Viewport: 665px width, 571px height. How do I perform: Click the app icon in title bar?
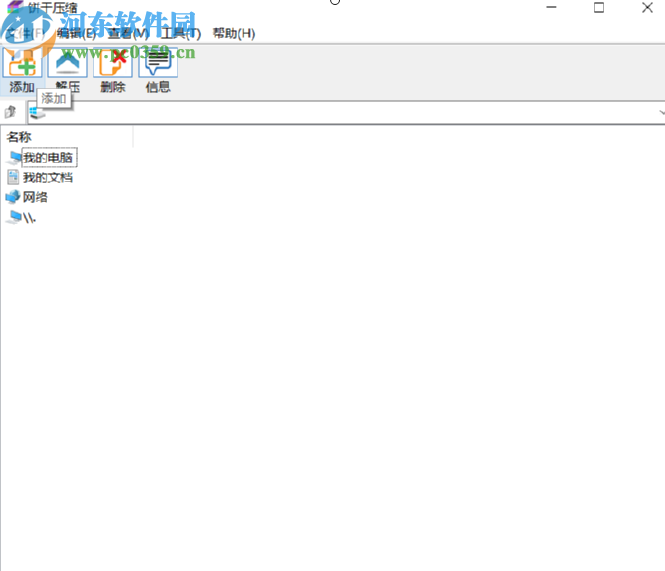click(15, 7)
